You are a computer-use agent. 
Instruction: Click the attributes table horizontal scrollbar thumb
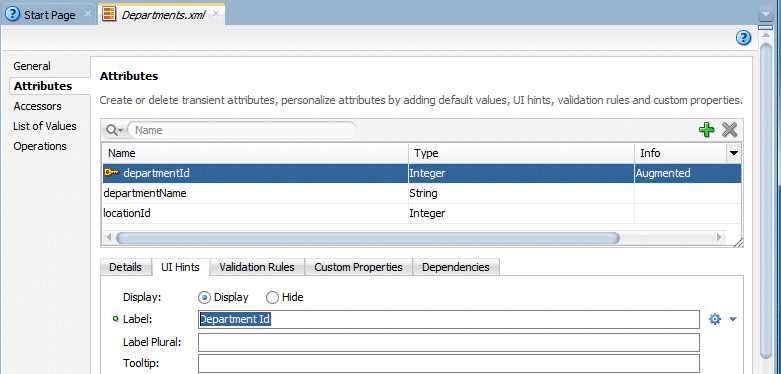click(368, 238)
